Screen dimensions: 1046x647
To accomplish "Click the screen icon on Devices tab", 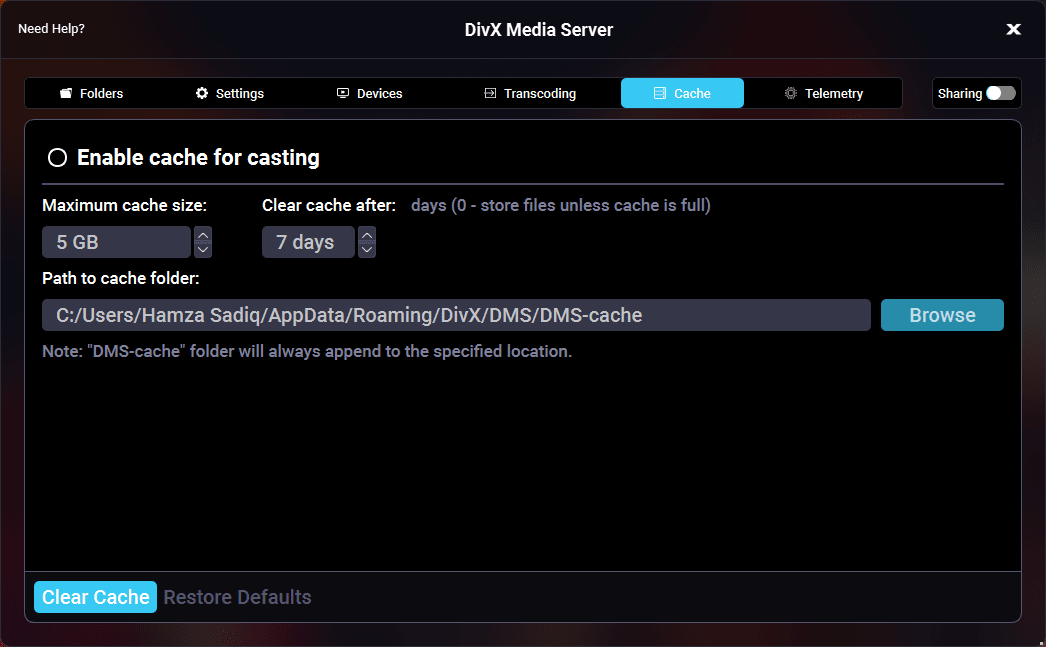I will click(x=343, y=93).
